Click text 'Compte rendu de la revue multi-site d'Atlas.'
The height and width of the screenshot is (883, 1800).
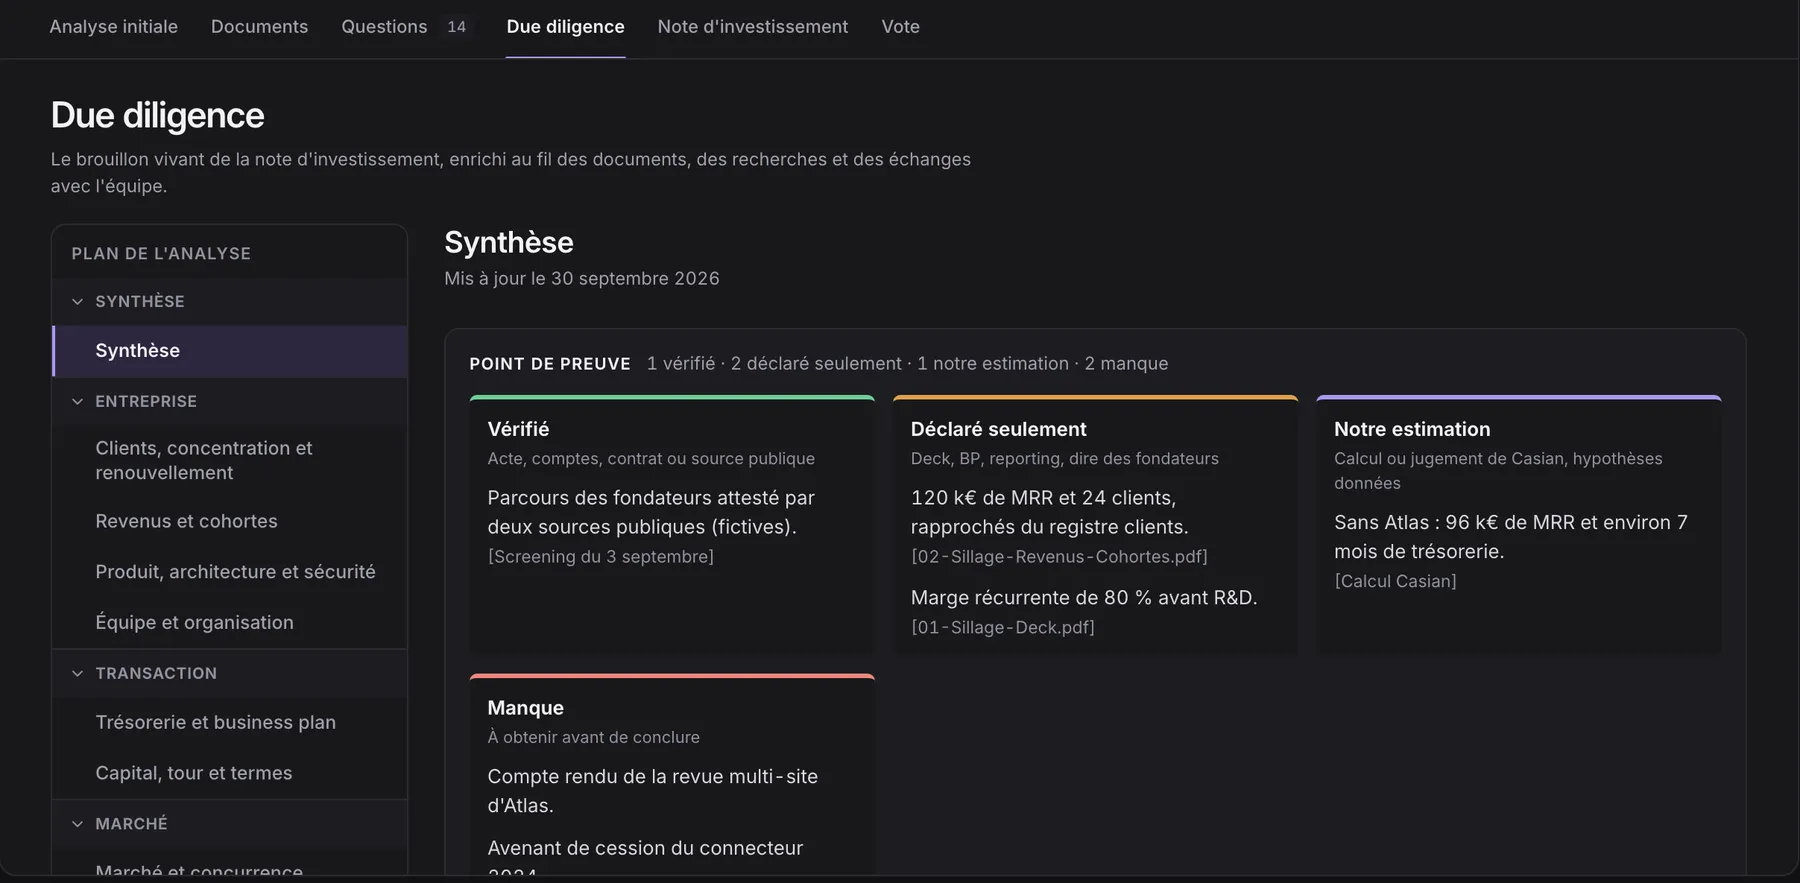point(652,791)
